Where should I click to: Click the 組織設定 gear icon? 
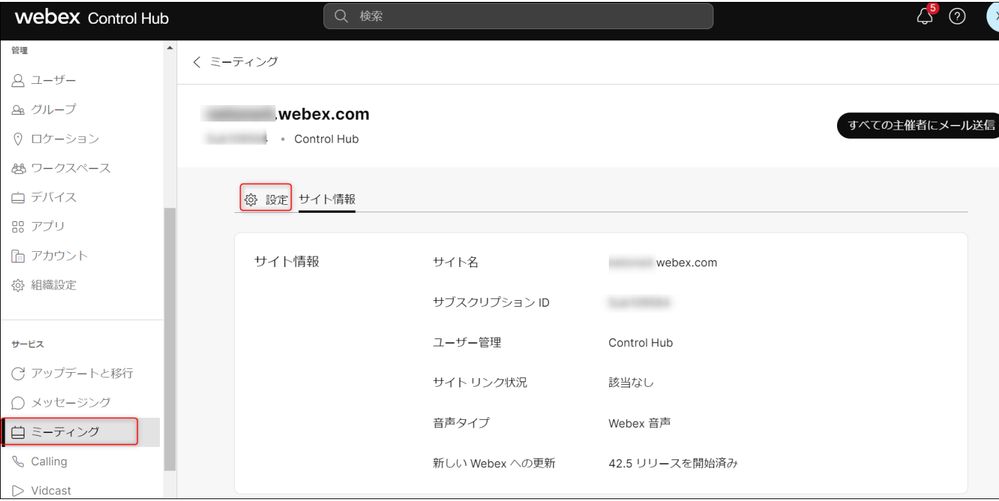point(18,285)
